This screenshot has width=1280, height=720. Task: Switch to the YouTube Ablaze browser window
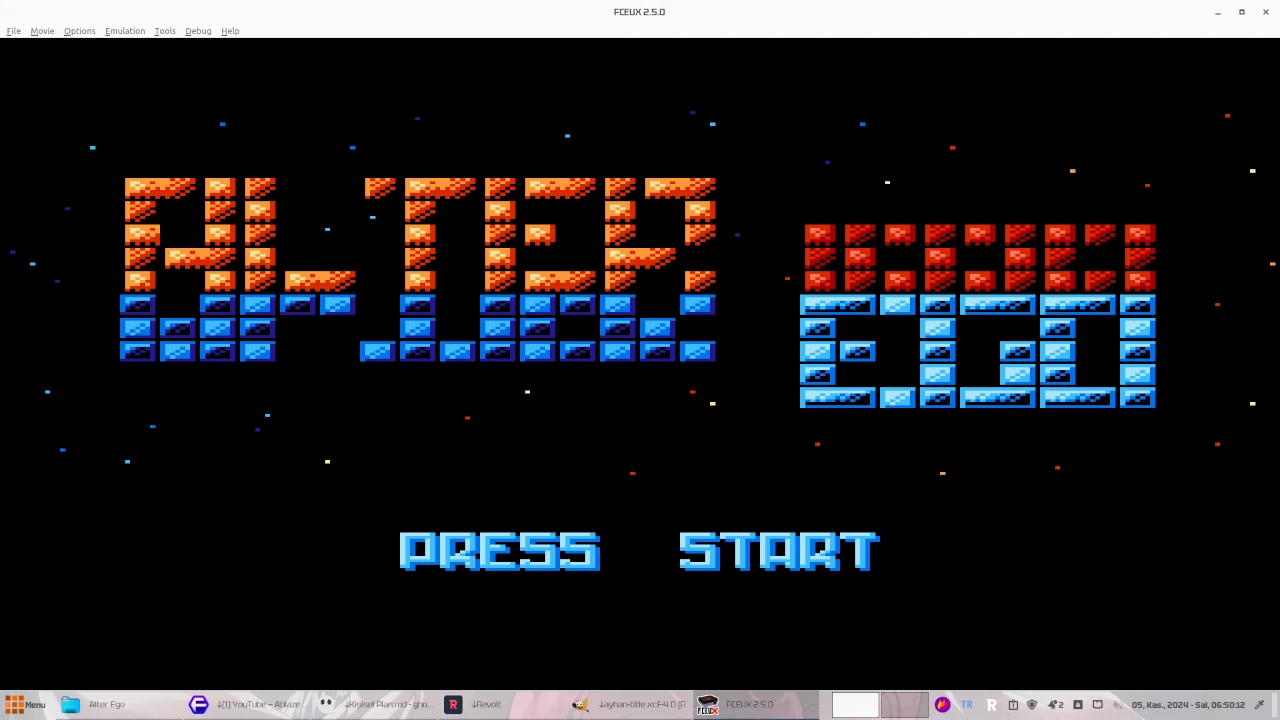click(245, 705)
